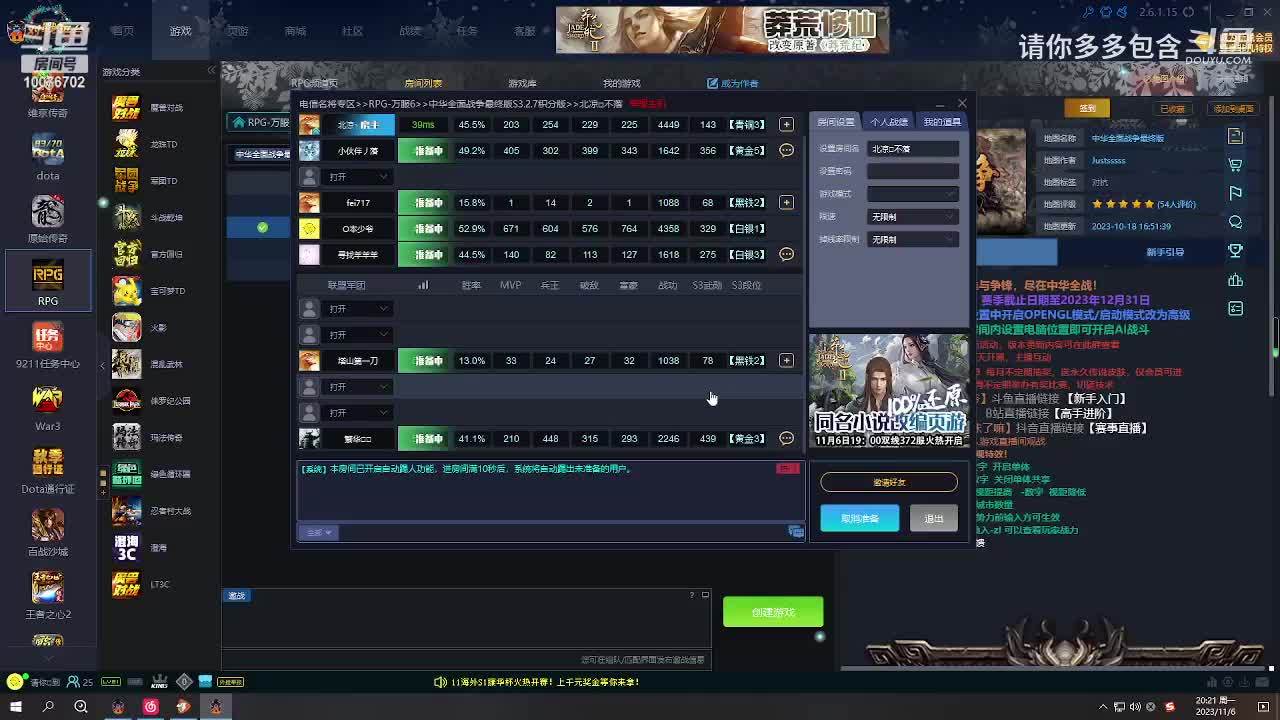1280x720 pixels.
Task: Open the 我的游戏 tab
Action: coord(621,84)
